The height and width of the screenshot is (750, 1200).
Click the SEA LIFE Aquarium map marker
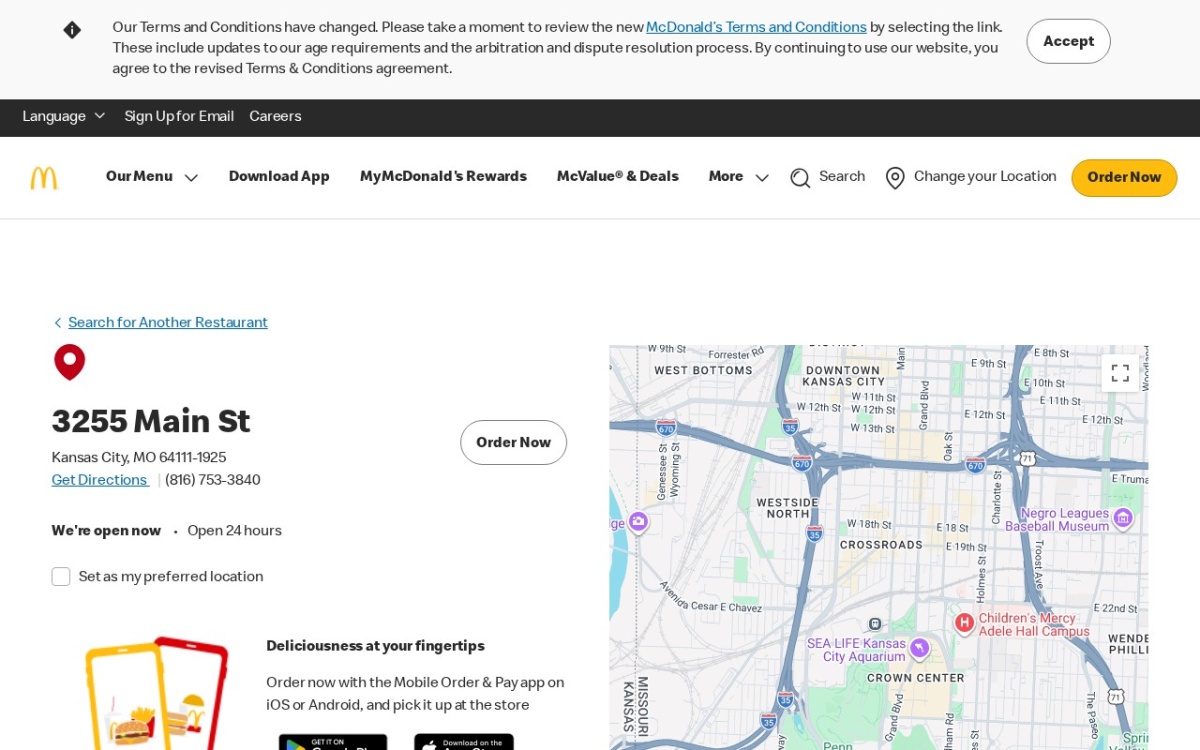point(919,648)
